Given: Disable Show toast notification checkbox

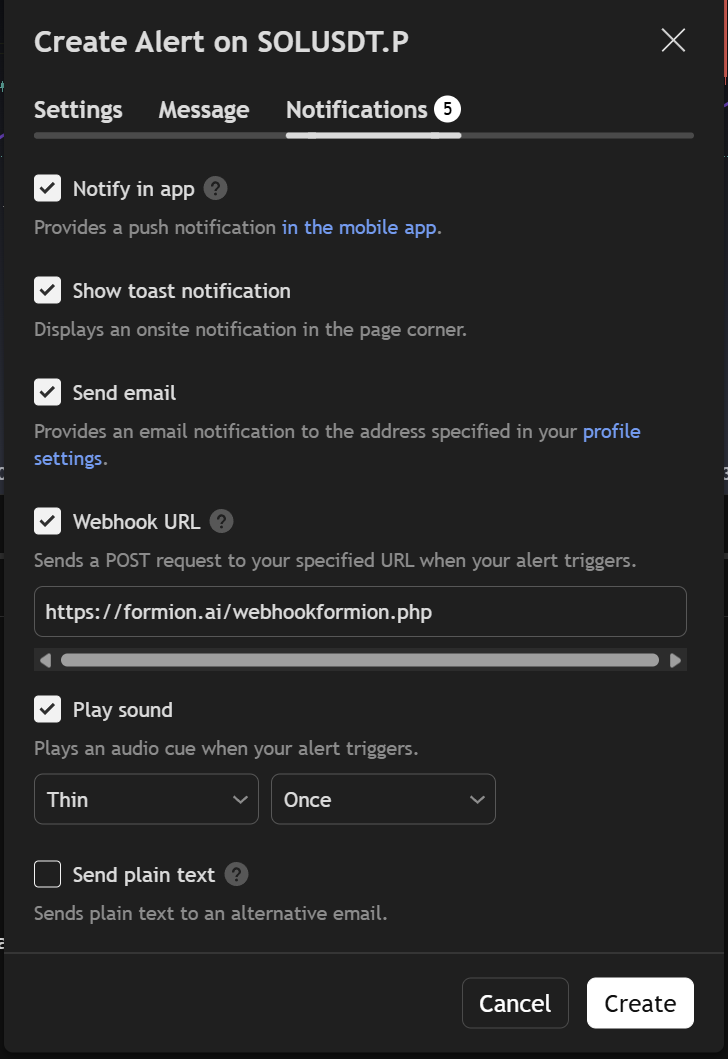Looking at the screenshot, I should pos(48,291).
